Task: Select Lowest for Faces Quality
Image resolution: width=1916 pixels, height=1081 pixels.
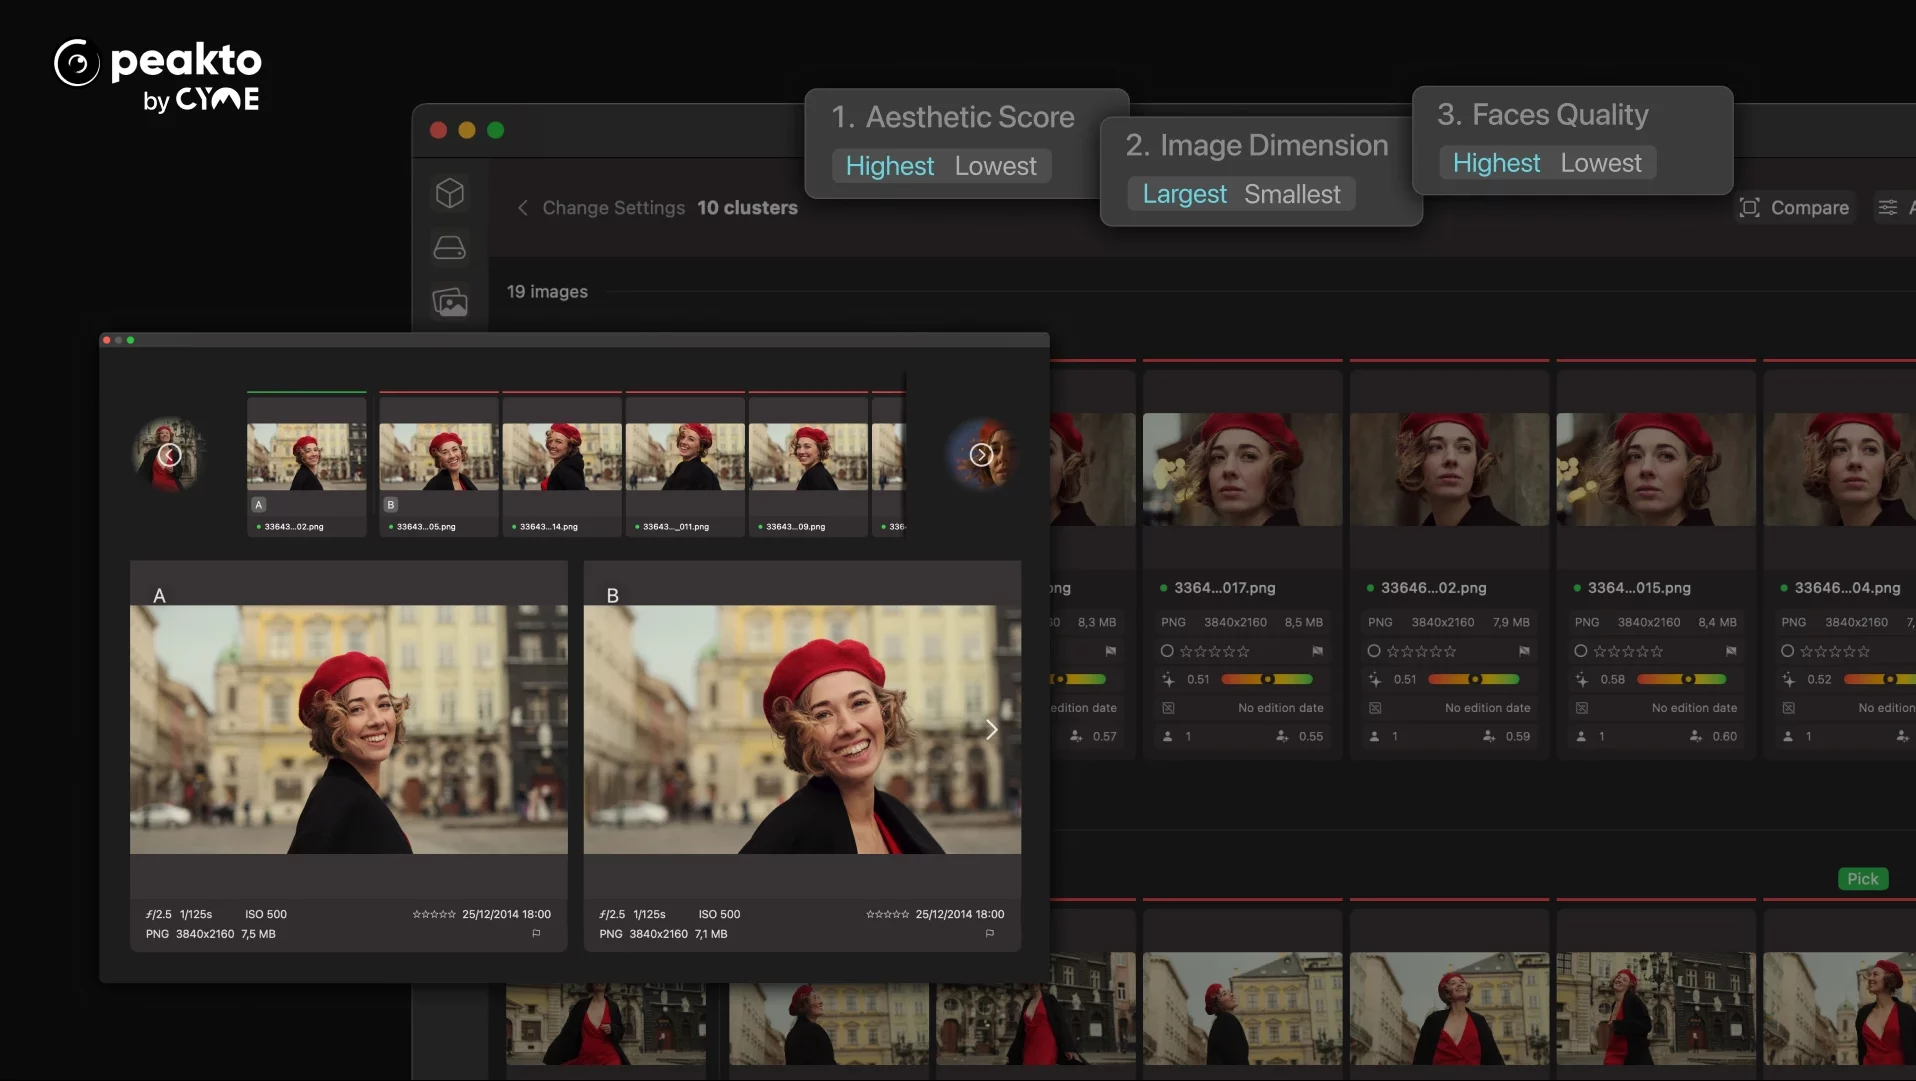Action: [x=1600, y=163]
